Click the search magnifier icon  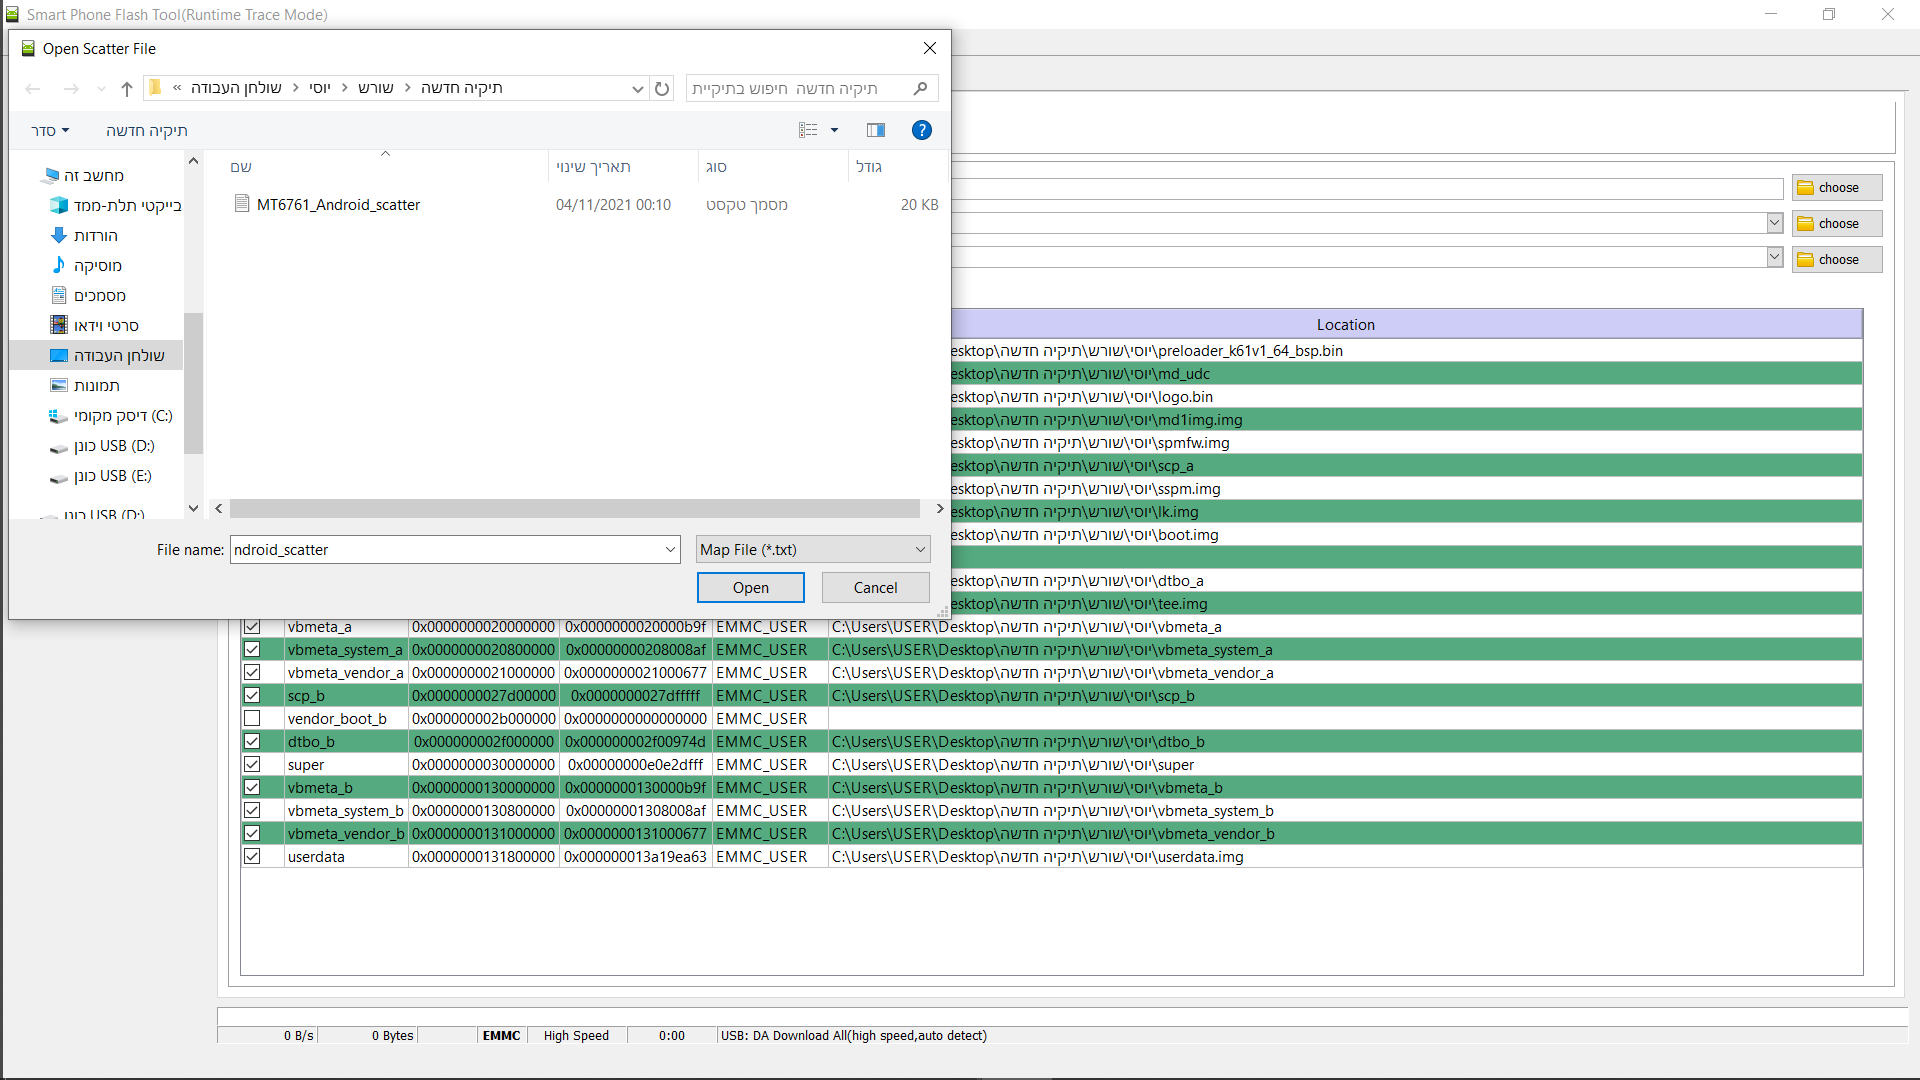click(921, 89)
